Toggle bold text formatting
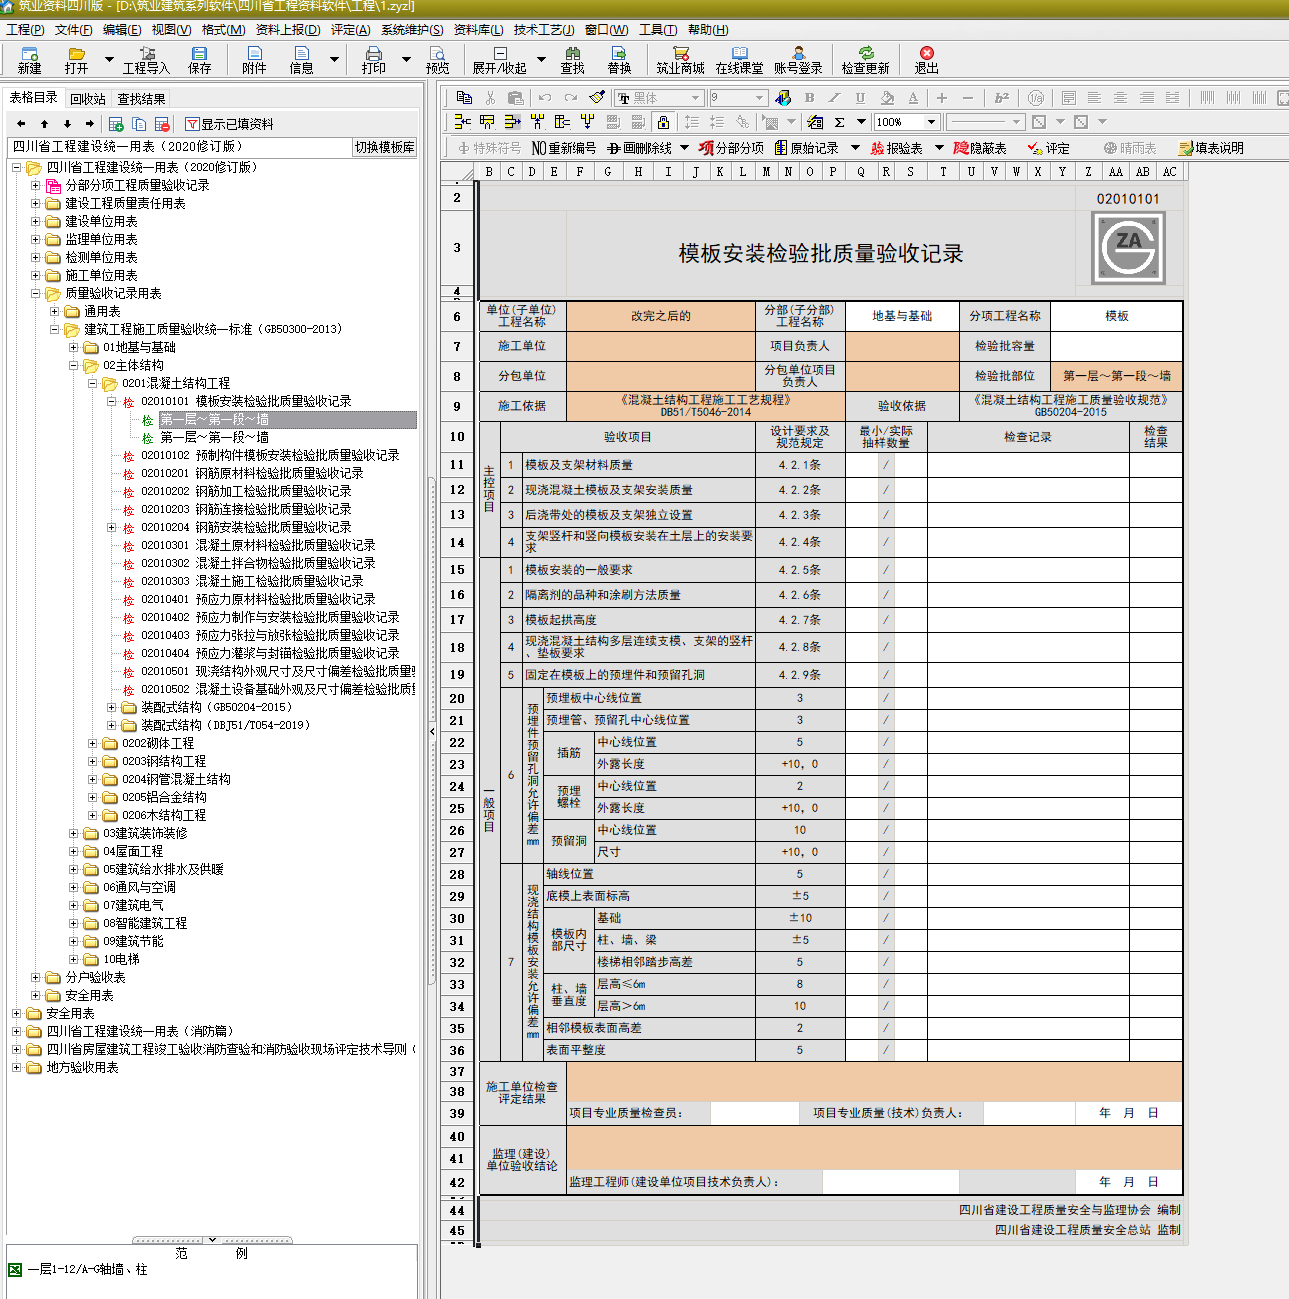The height and width of the screenshot is (1299, 1289). (809, 97)
